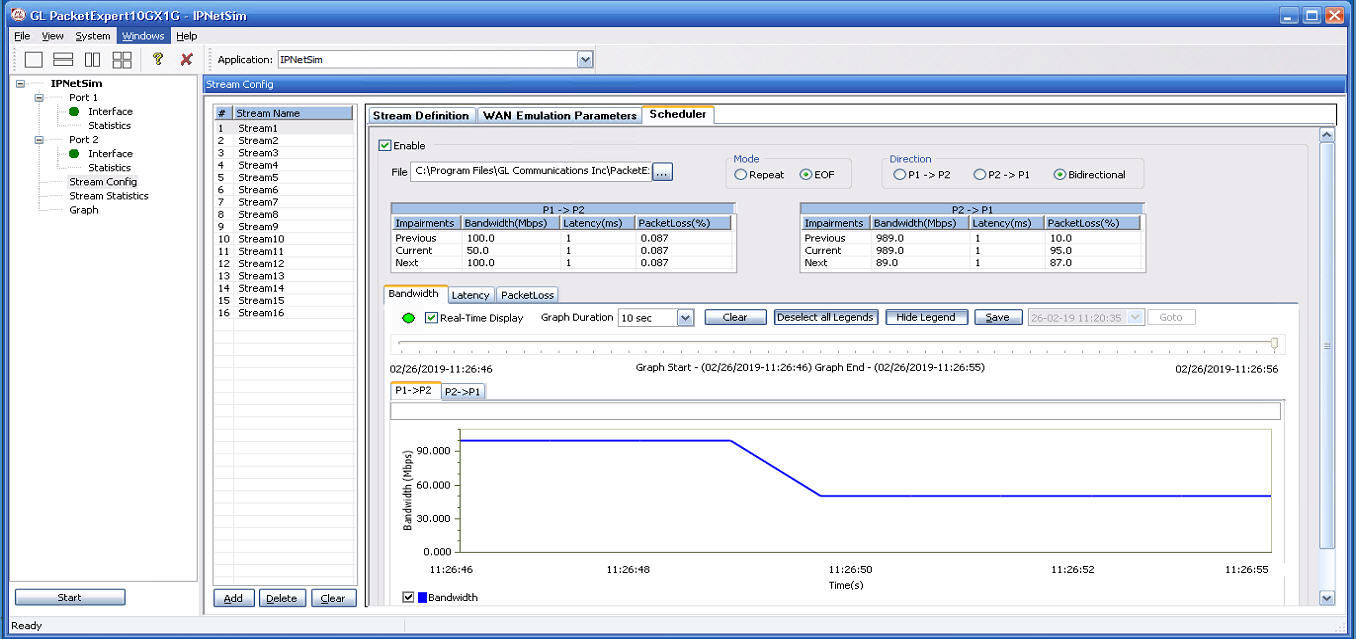Collapse the Port 2 tree node
The image size is (1356, 639).
(x=39, y=140)
